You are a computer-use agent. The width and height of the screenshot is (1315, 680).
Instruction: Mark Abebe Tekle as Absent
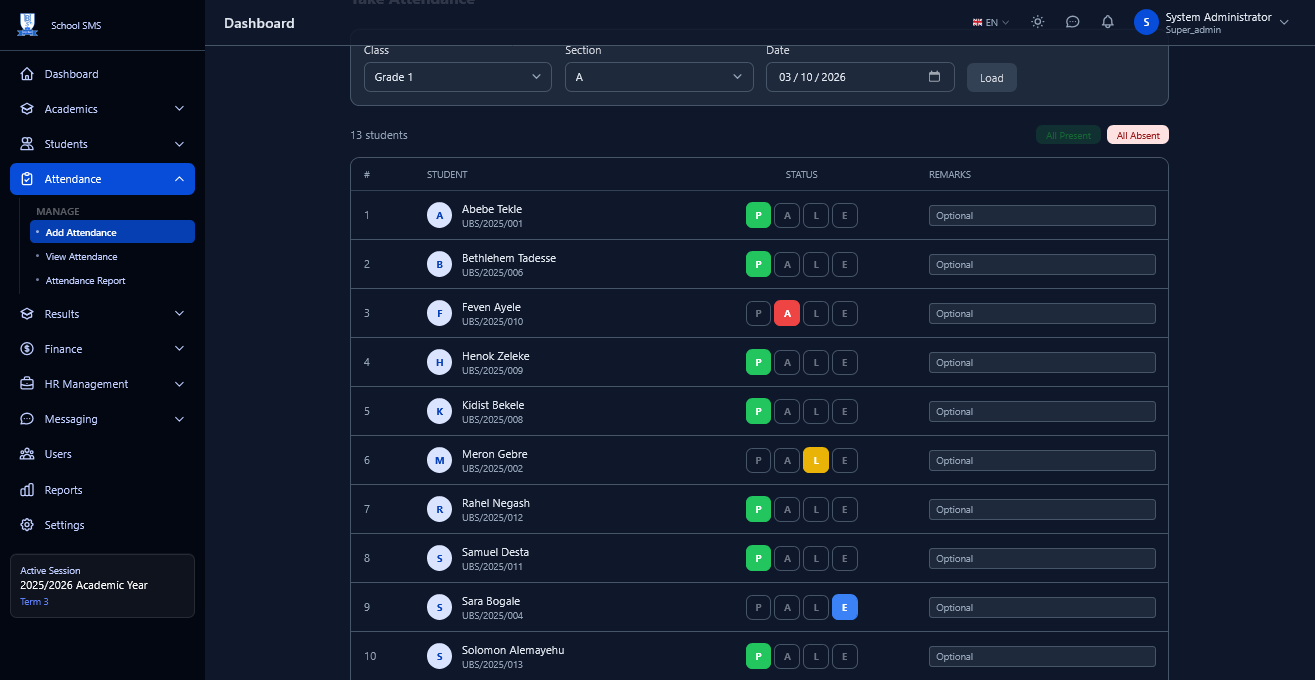click(788, 215)
